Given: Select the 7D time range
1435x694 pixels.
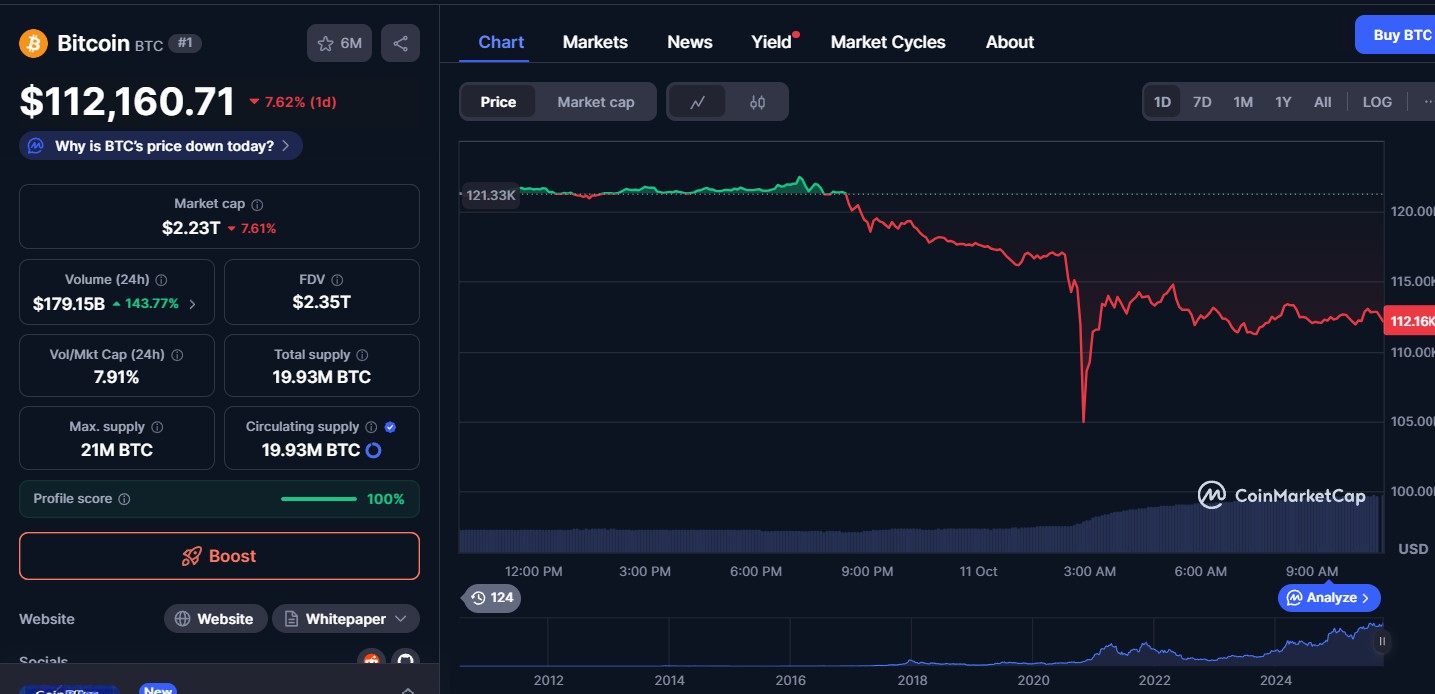Looking at the screenshot, I should [1202, 102].
